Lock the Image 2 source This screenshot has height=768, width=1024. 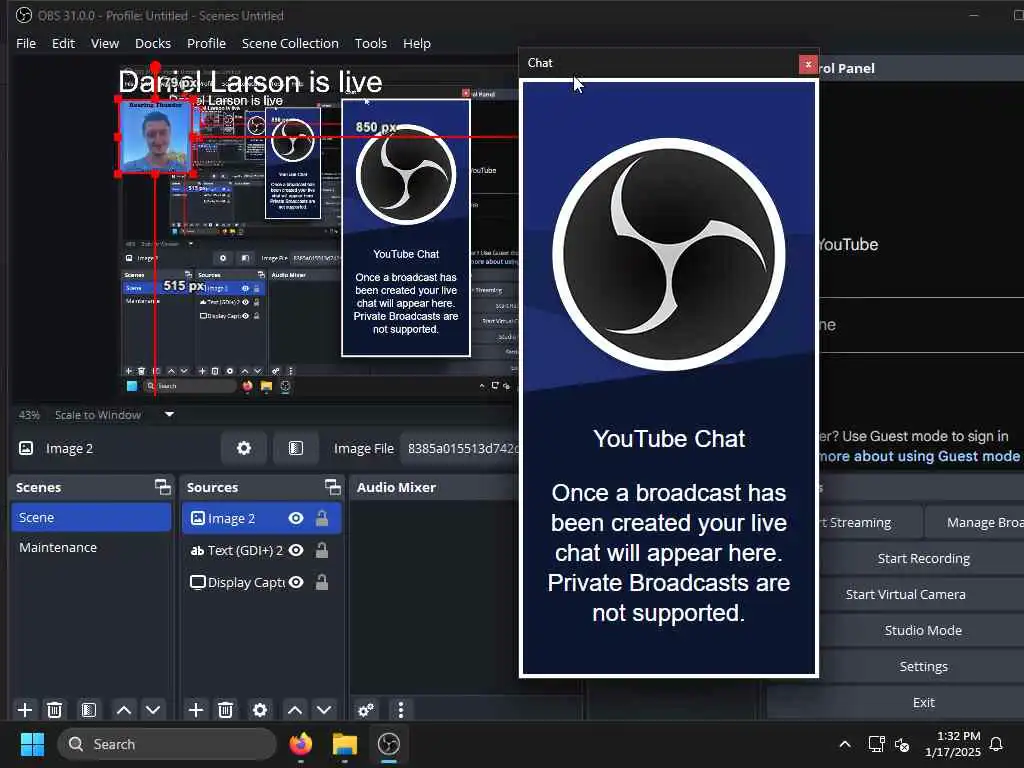pyautogui.click(x=322, y=518)
